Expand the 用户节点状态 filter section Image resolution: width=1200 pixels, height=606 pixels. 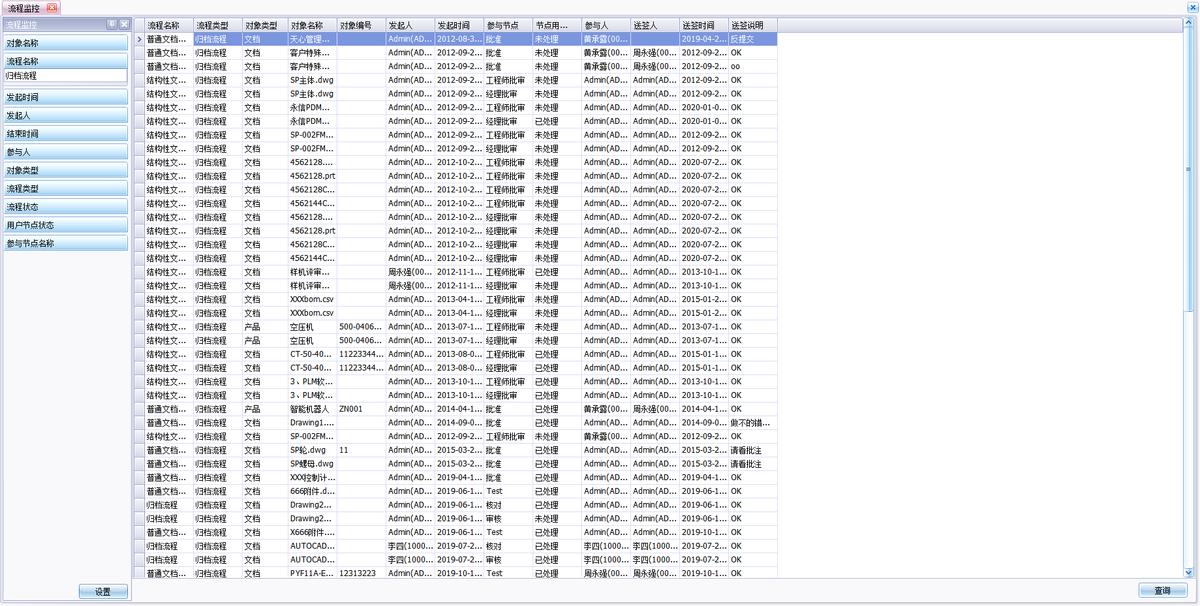click(65, 225)
